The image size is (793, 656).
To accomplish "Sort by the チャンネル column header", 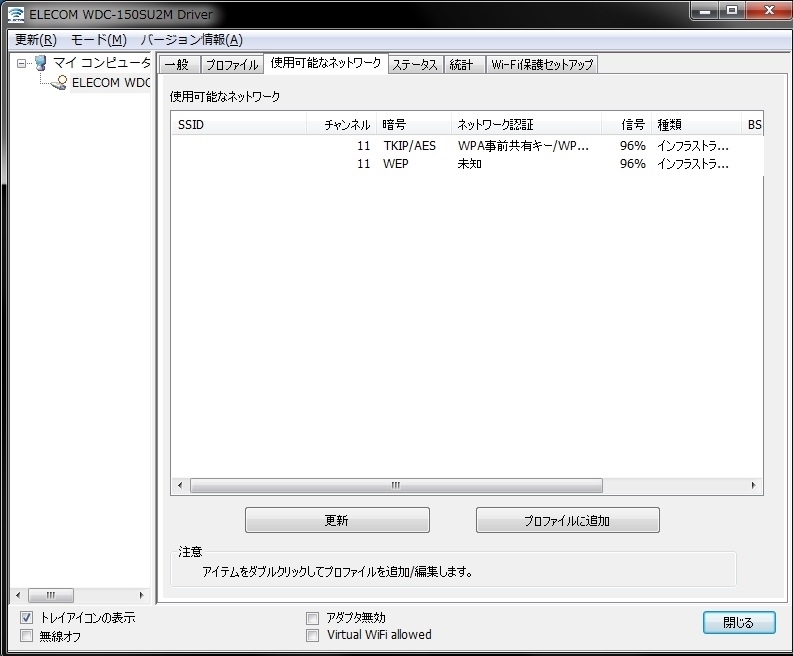I will pos(341,124).
